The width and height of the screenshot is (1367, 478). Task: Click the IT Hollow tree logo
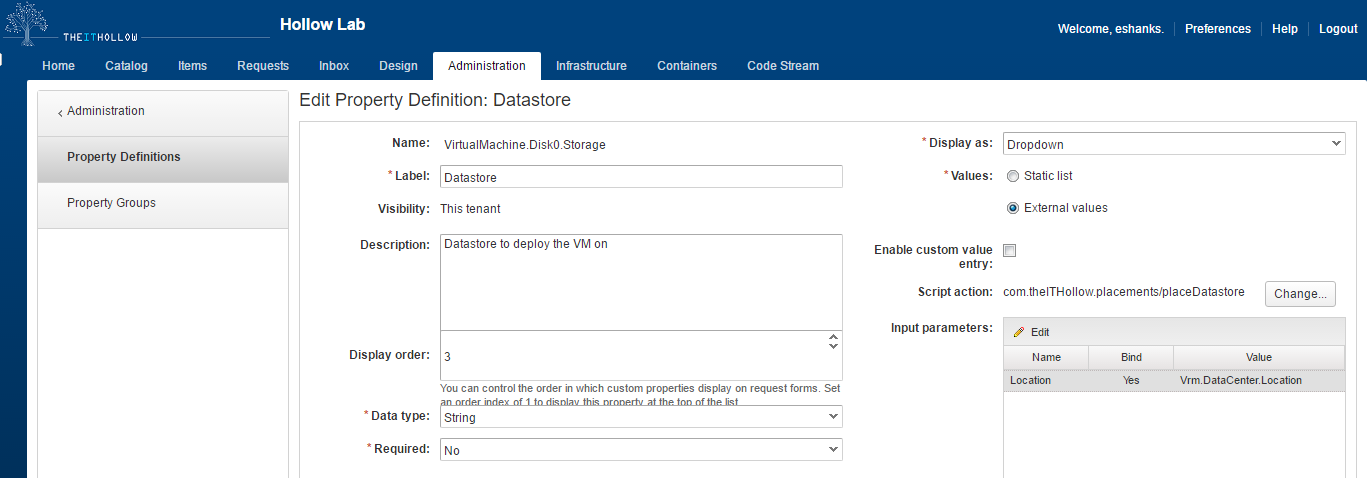pos(27,24)
